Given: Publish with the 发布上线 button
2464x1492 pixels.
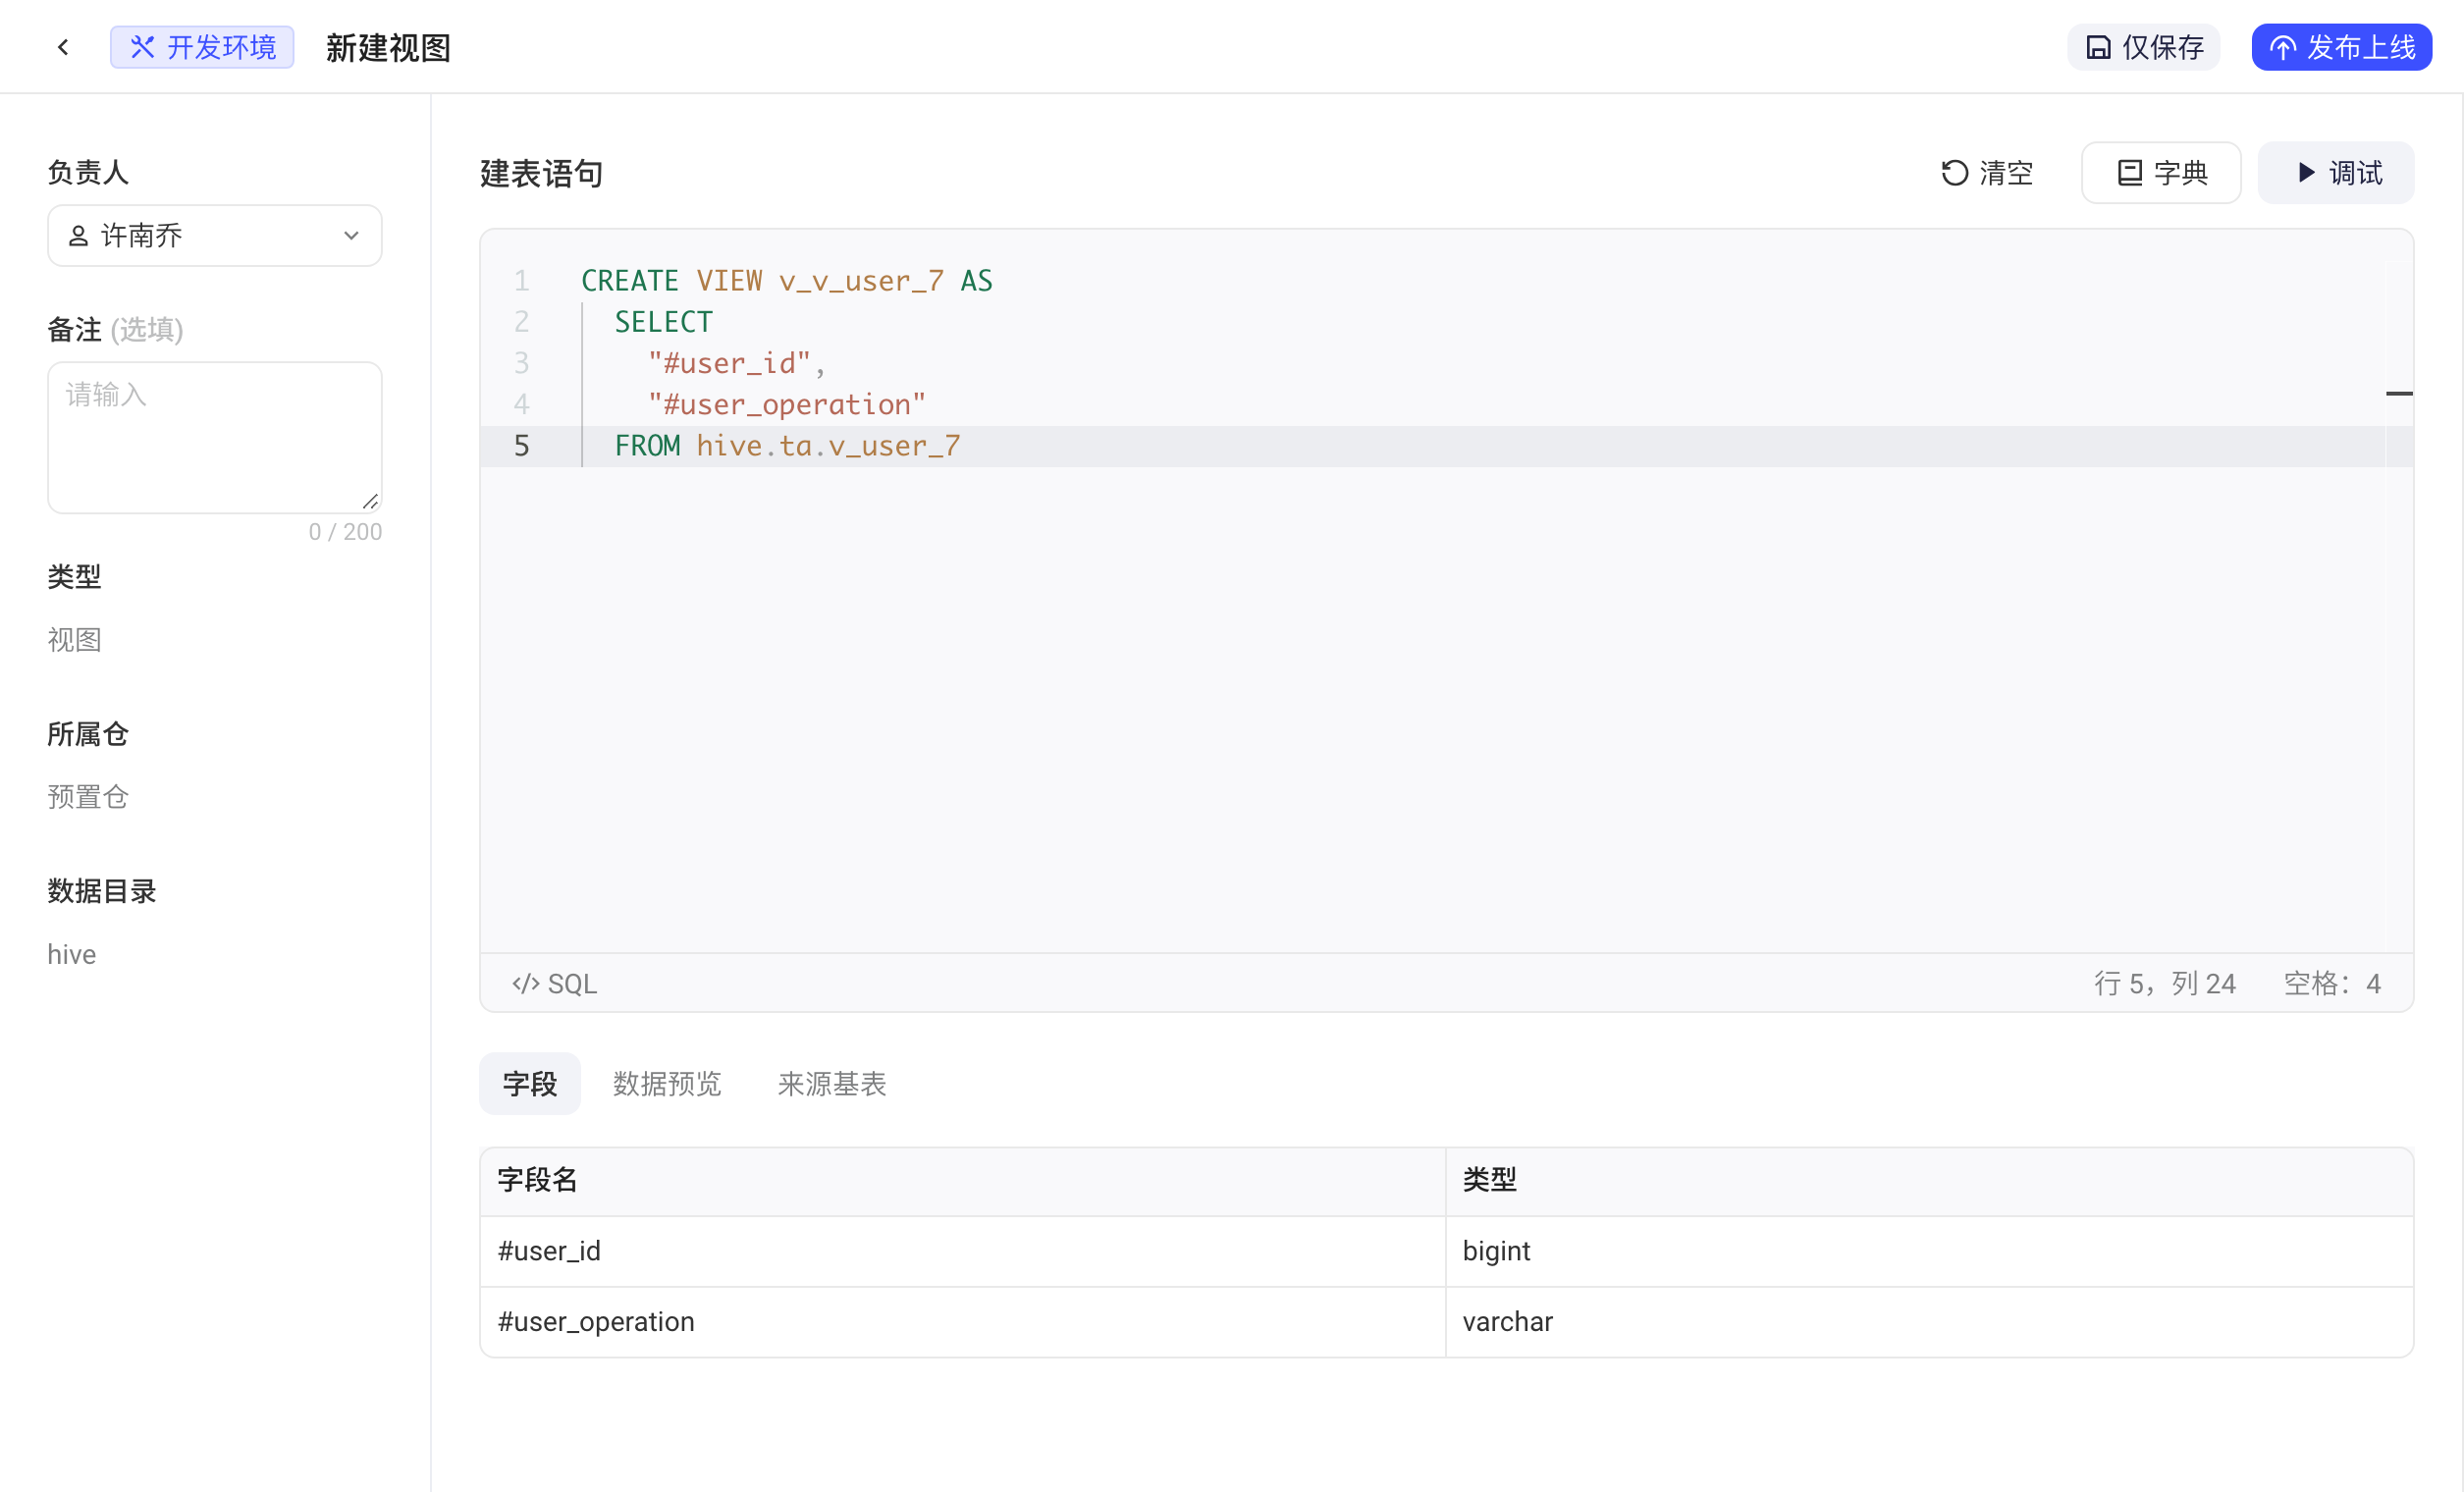Looking at the screenshot, I should pos(2341,47).
